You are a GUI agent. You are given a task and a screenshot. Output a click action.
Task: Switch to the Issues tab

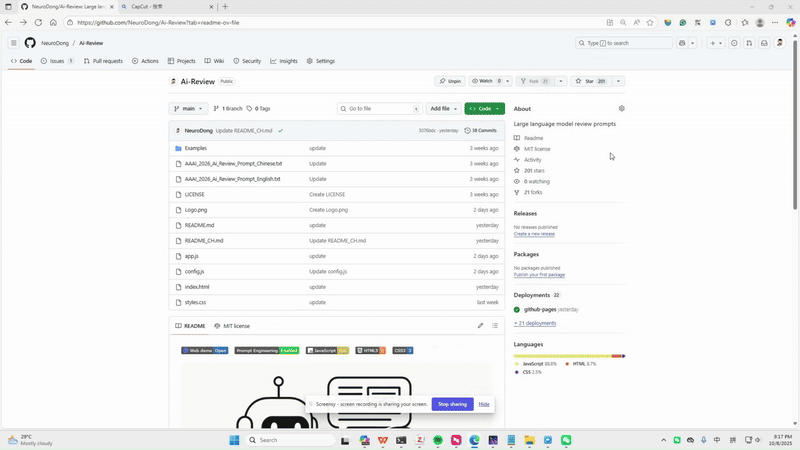(x=57, y=61)
